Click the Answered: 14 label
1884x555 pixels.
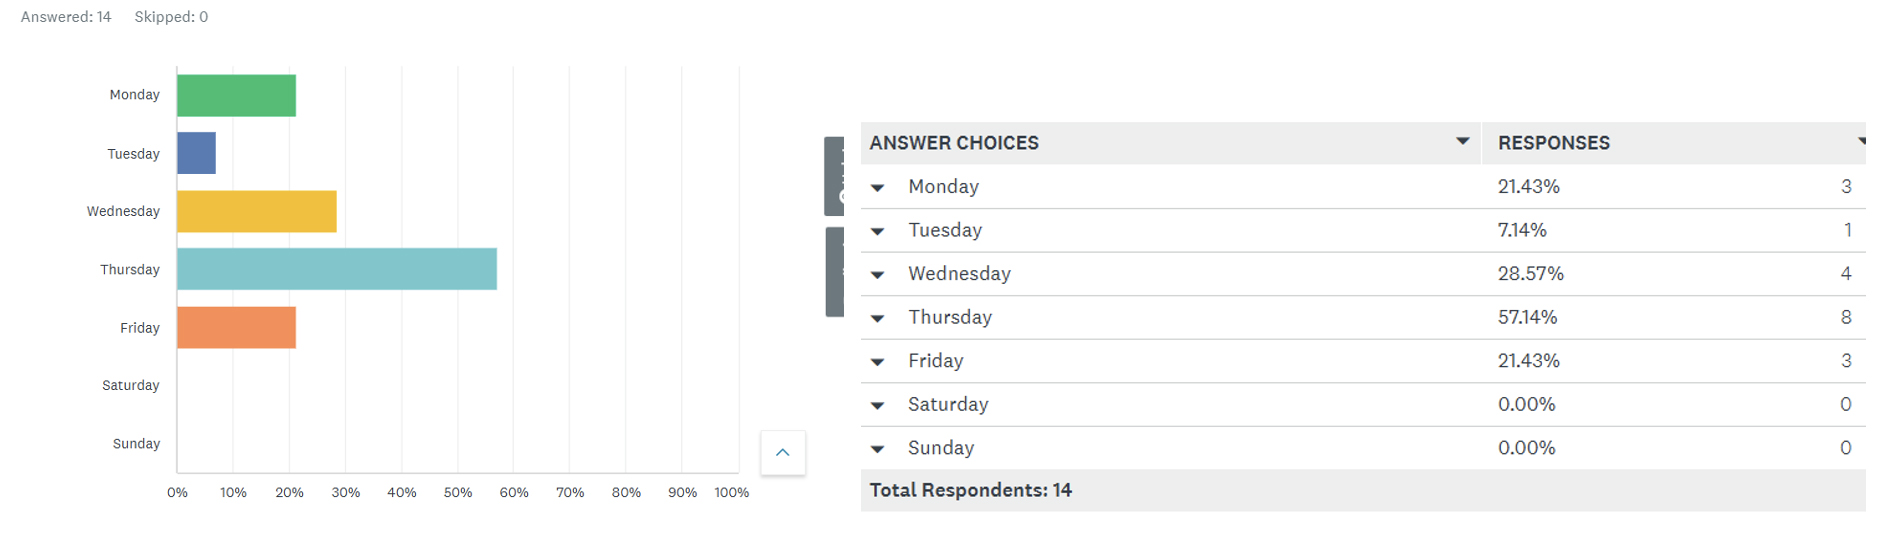click(66, 17)
